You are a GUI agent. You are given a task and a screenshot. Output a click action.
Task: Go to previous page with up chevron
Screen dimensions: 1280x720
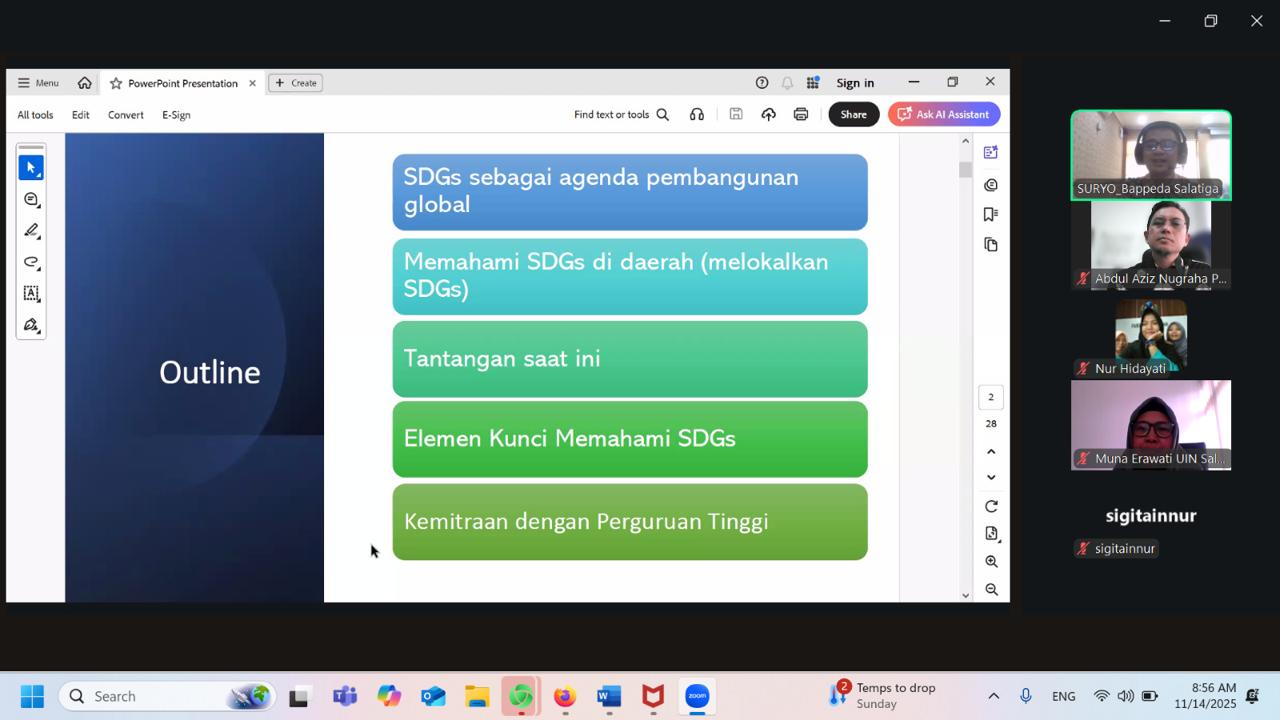coord(991,452)
